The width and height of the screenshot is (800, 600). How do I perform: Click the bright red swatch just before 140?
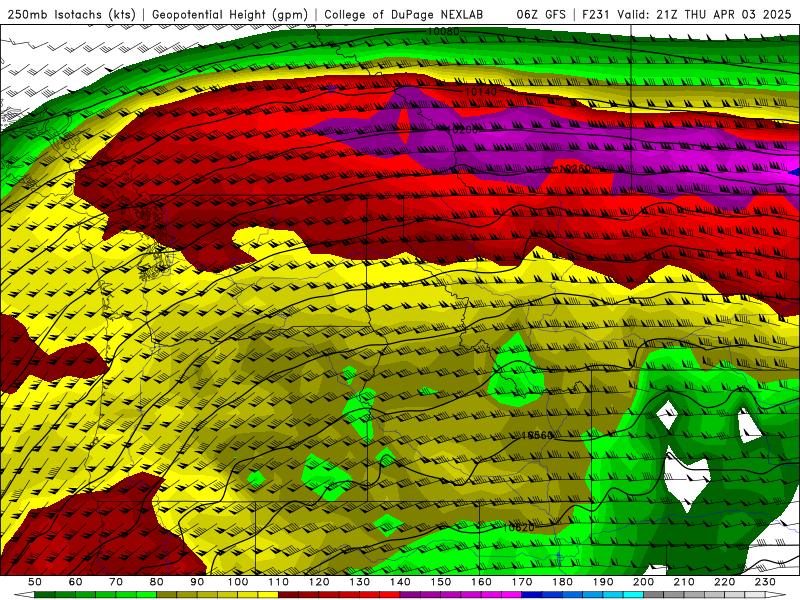[390, 594]
